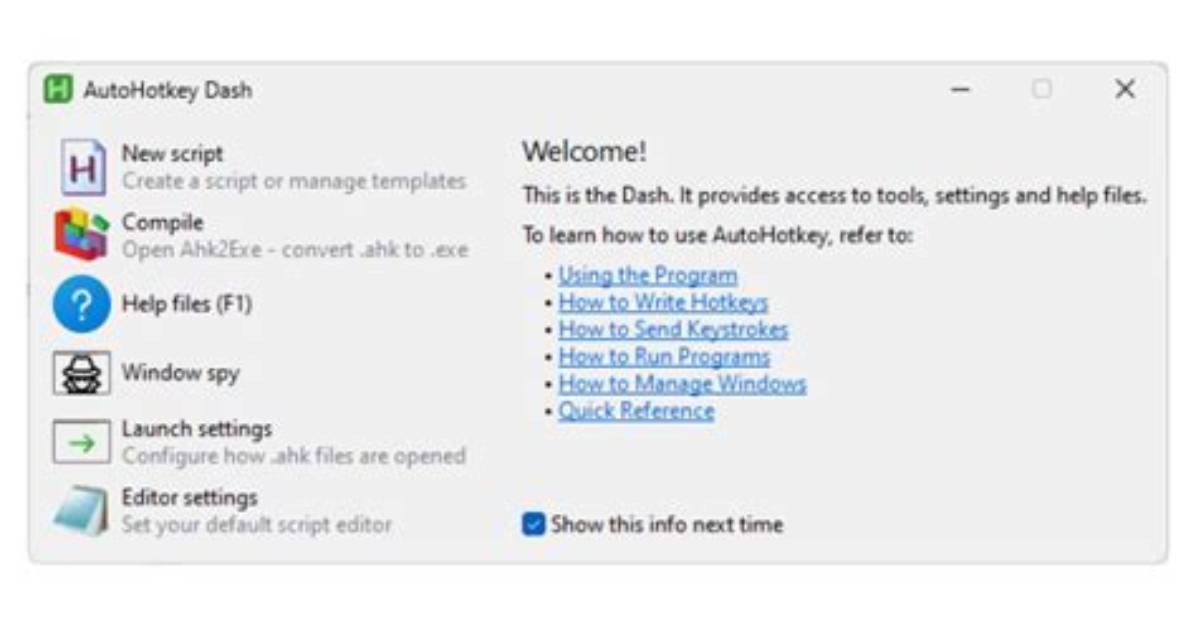The width and height of the screenshot is (1196, 628).
Task: Click the Launch settings label text
Action: click(197, 429)
